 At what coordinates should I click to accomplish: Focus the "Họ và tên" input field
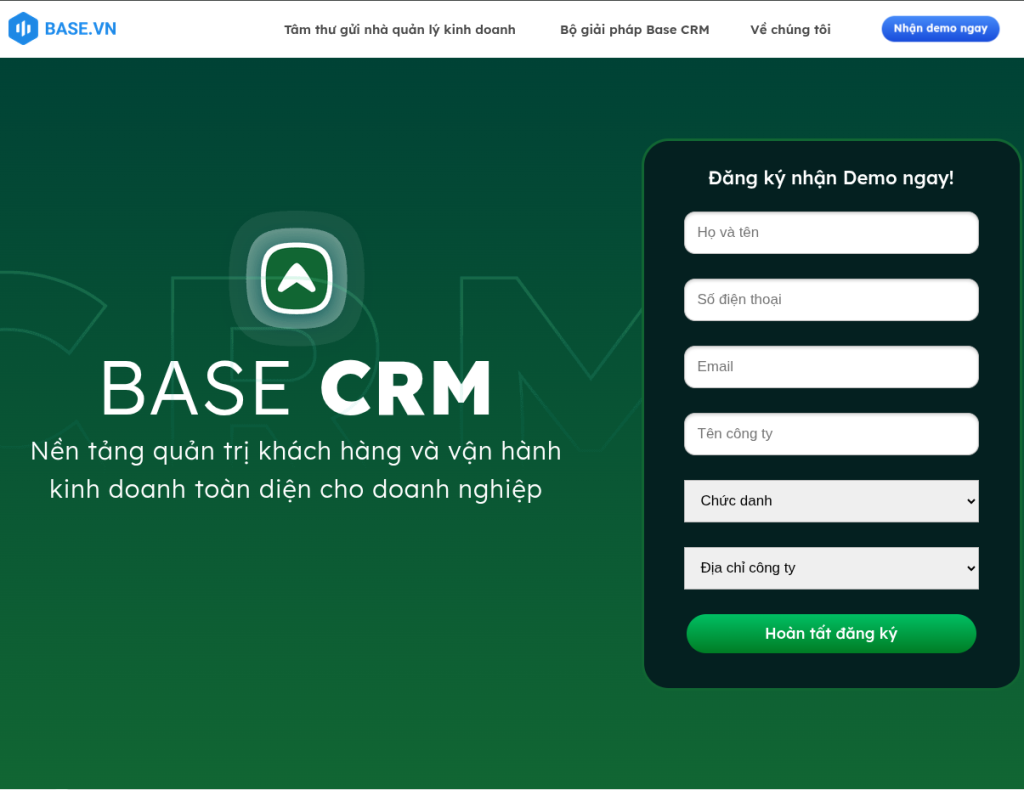[831, 232]
